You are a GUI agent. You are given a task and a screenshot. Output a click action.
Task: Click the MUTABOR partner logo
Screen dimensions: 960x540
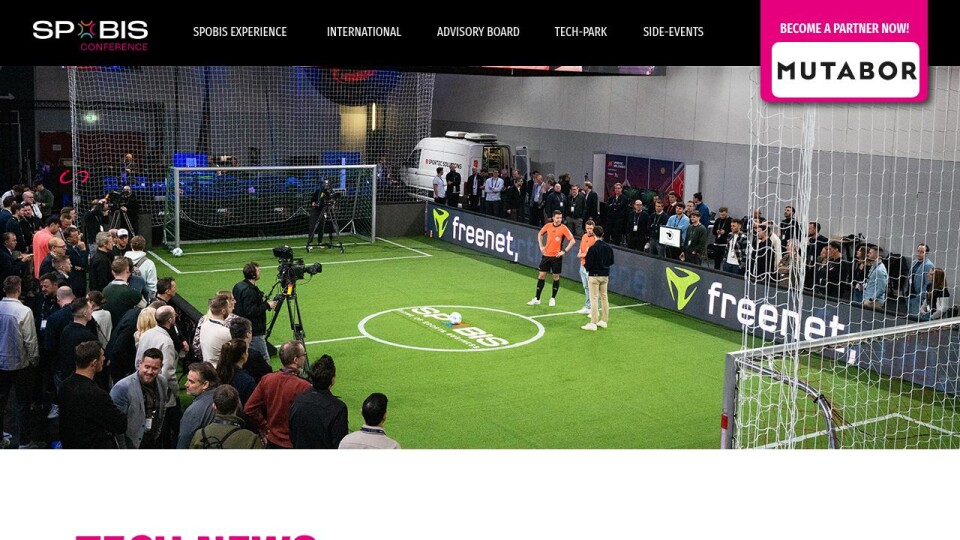[846, 70]
